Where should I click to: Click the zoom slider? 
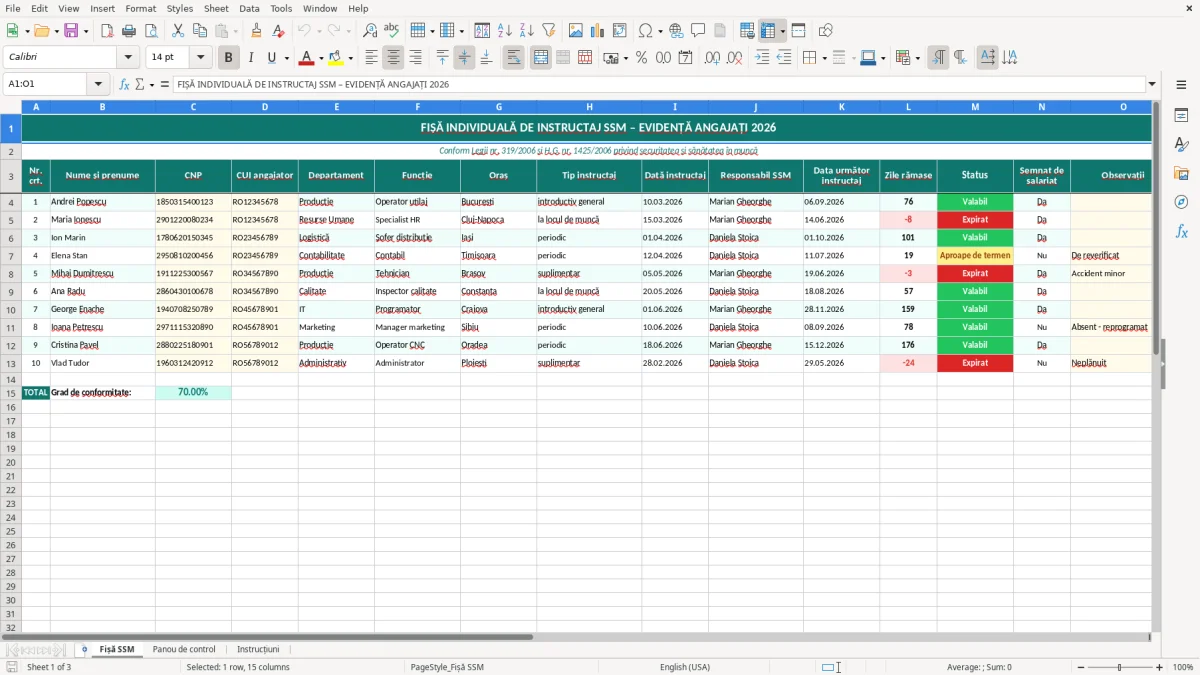click(x=1119, y=667)
